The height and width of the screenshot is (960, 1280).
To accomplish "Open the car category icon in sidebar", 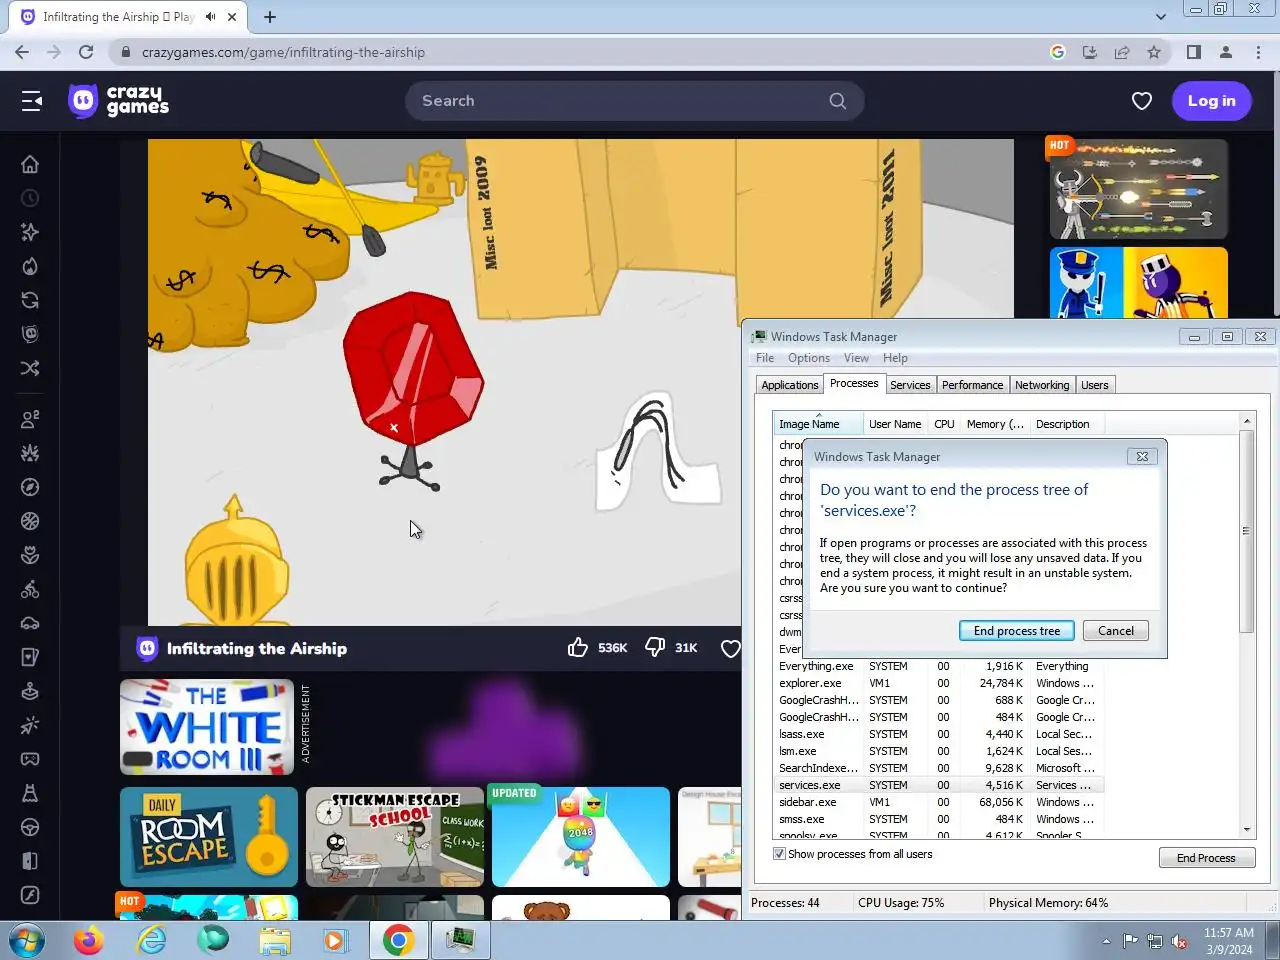I will point(30,623).
